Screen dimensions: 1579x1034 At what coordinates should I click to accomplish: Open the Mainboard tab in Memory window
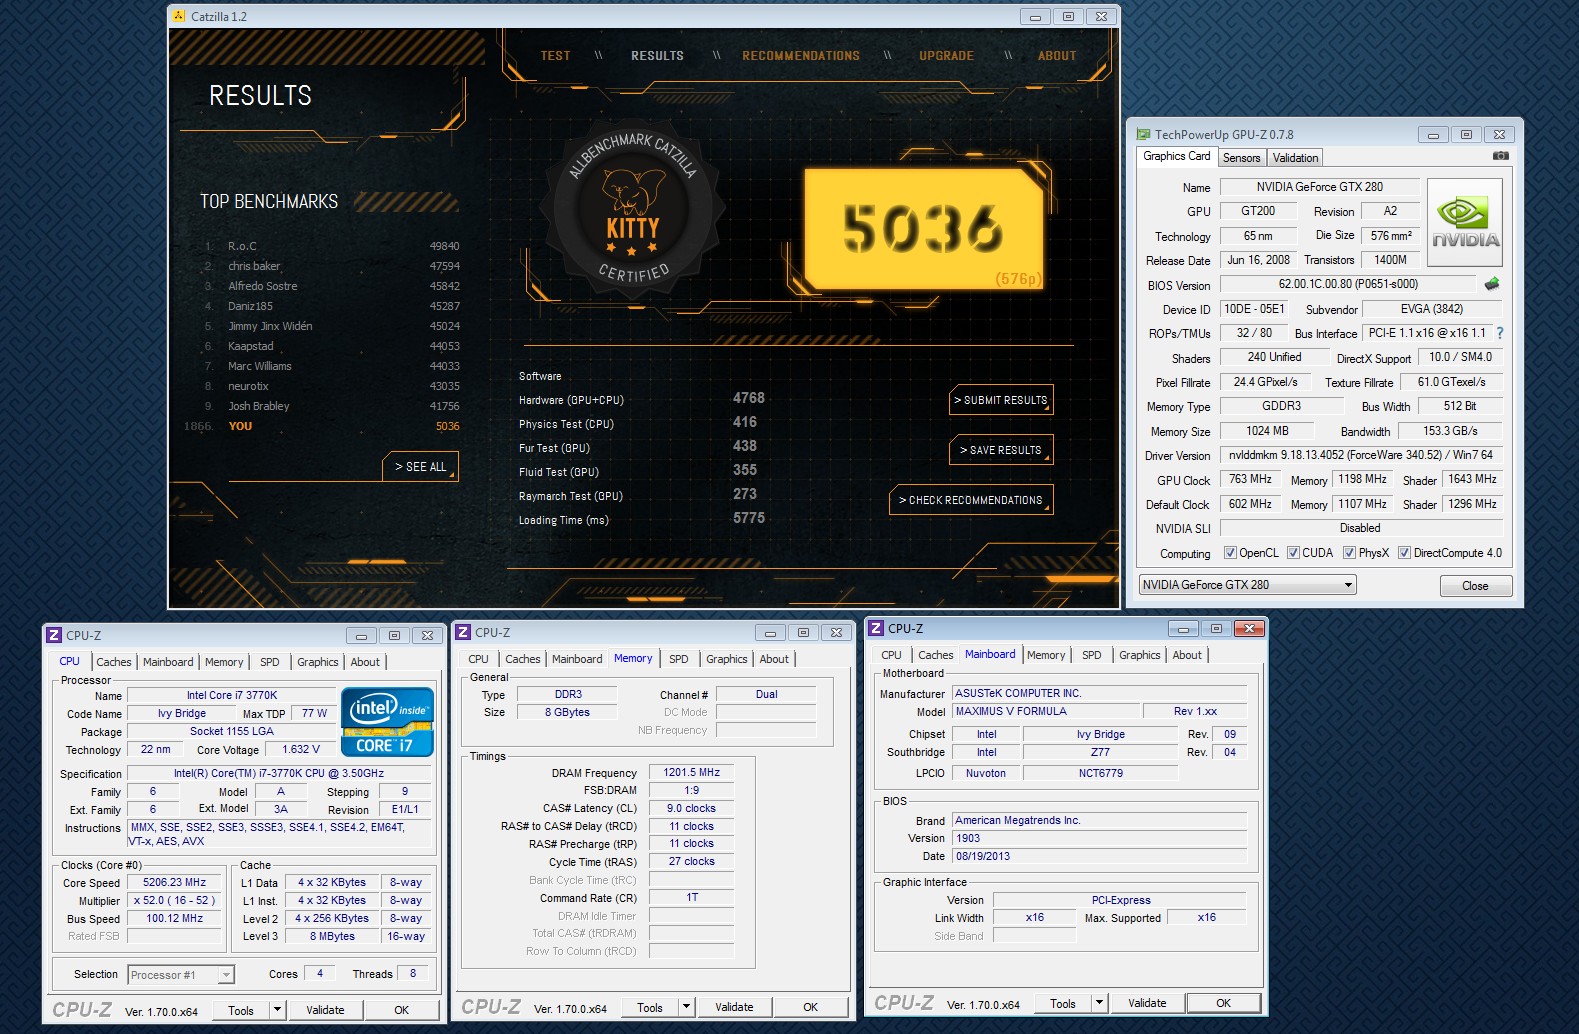tap(577, 659)
